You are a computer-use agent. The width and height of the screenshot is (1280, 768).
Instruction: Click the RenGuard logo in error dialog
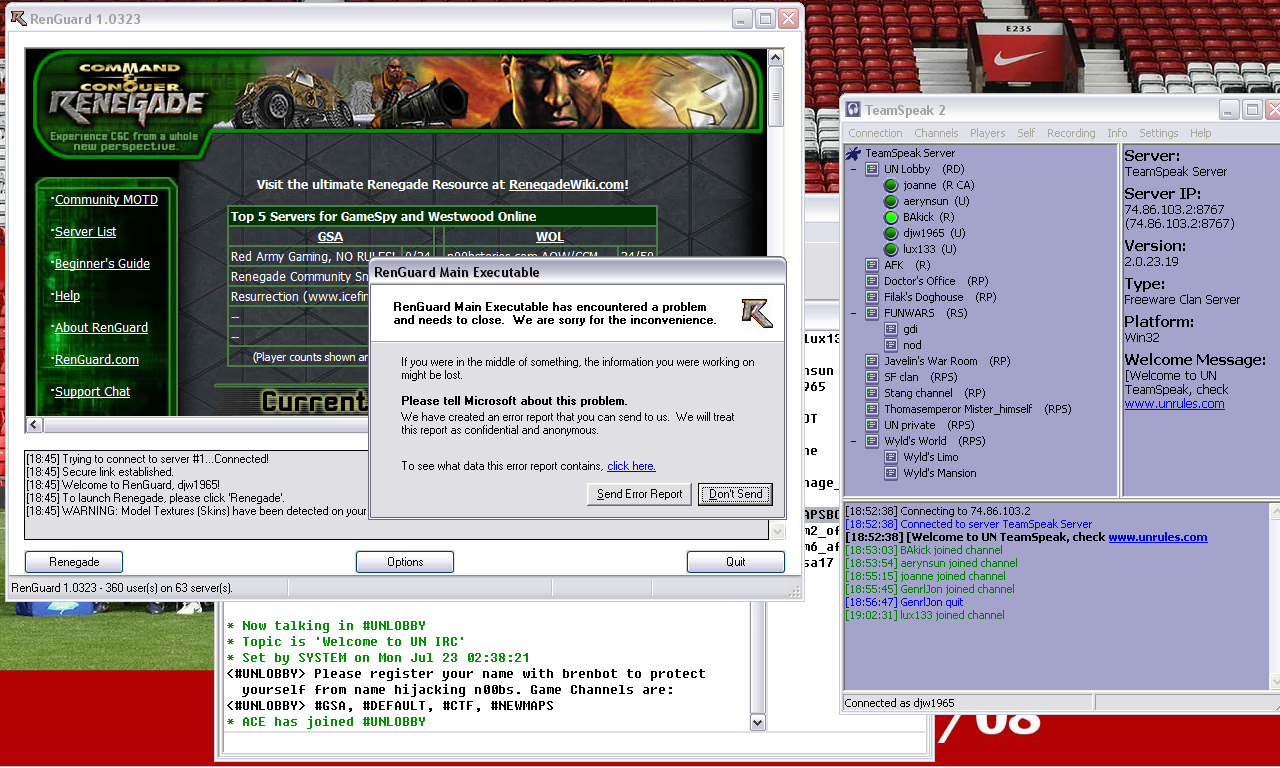pyautogui.click(x=756, y=312)
